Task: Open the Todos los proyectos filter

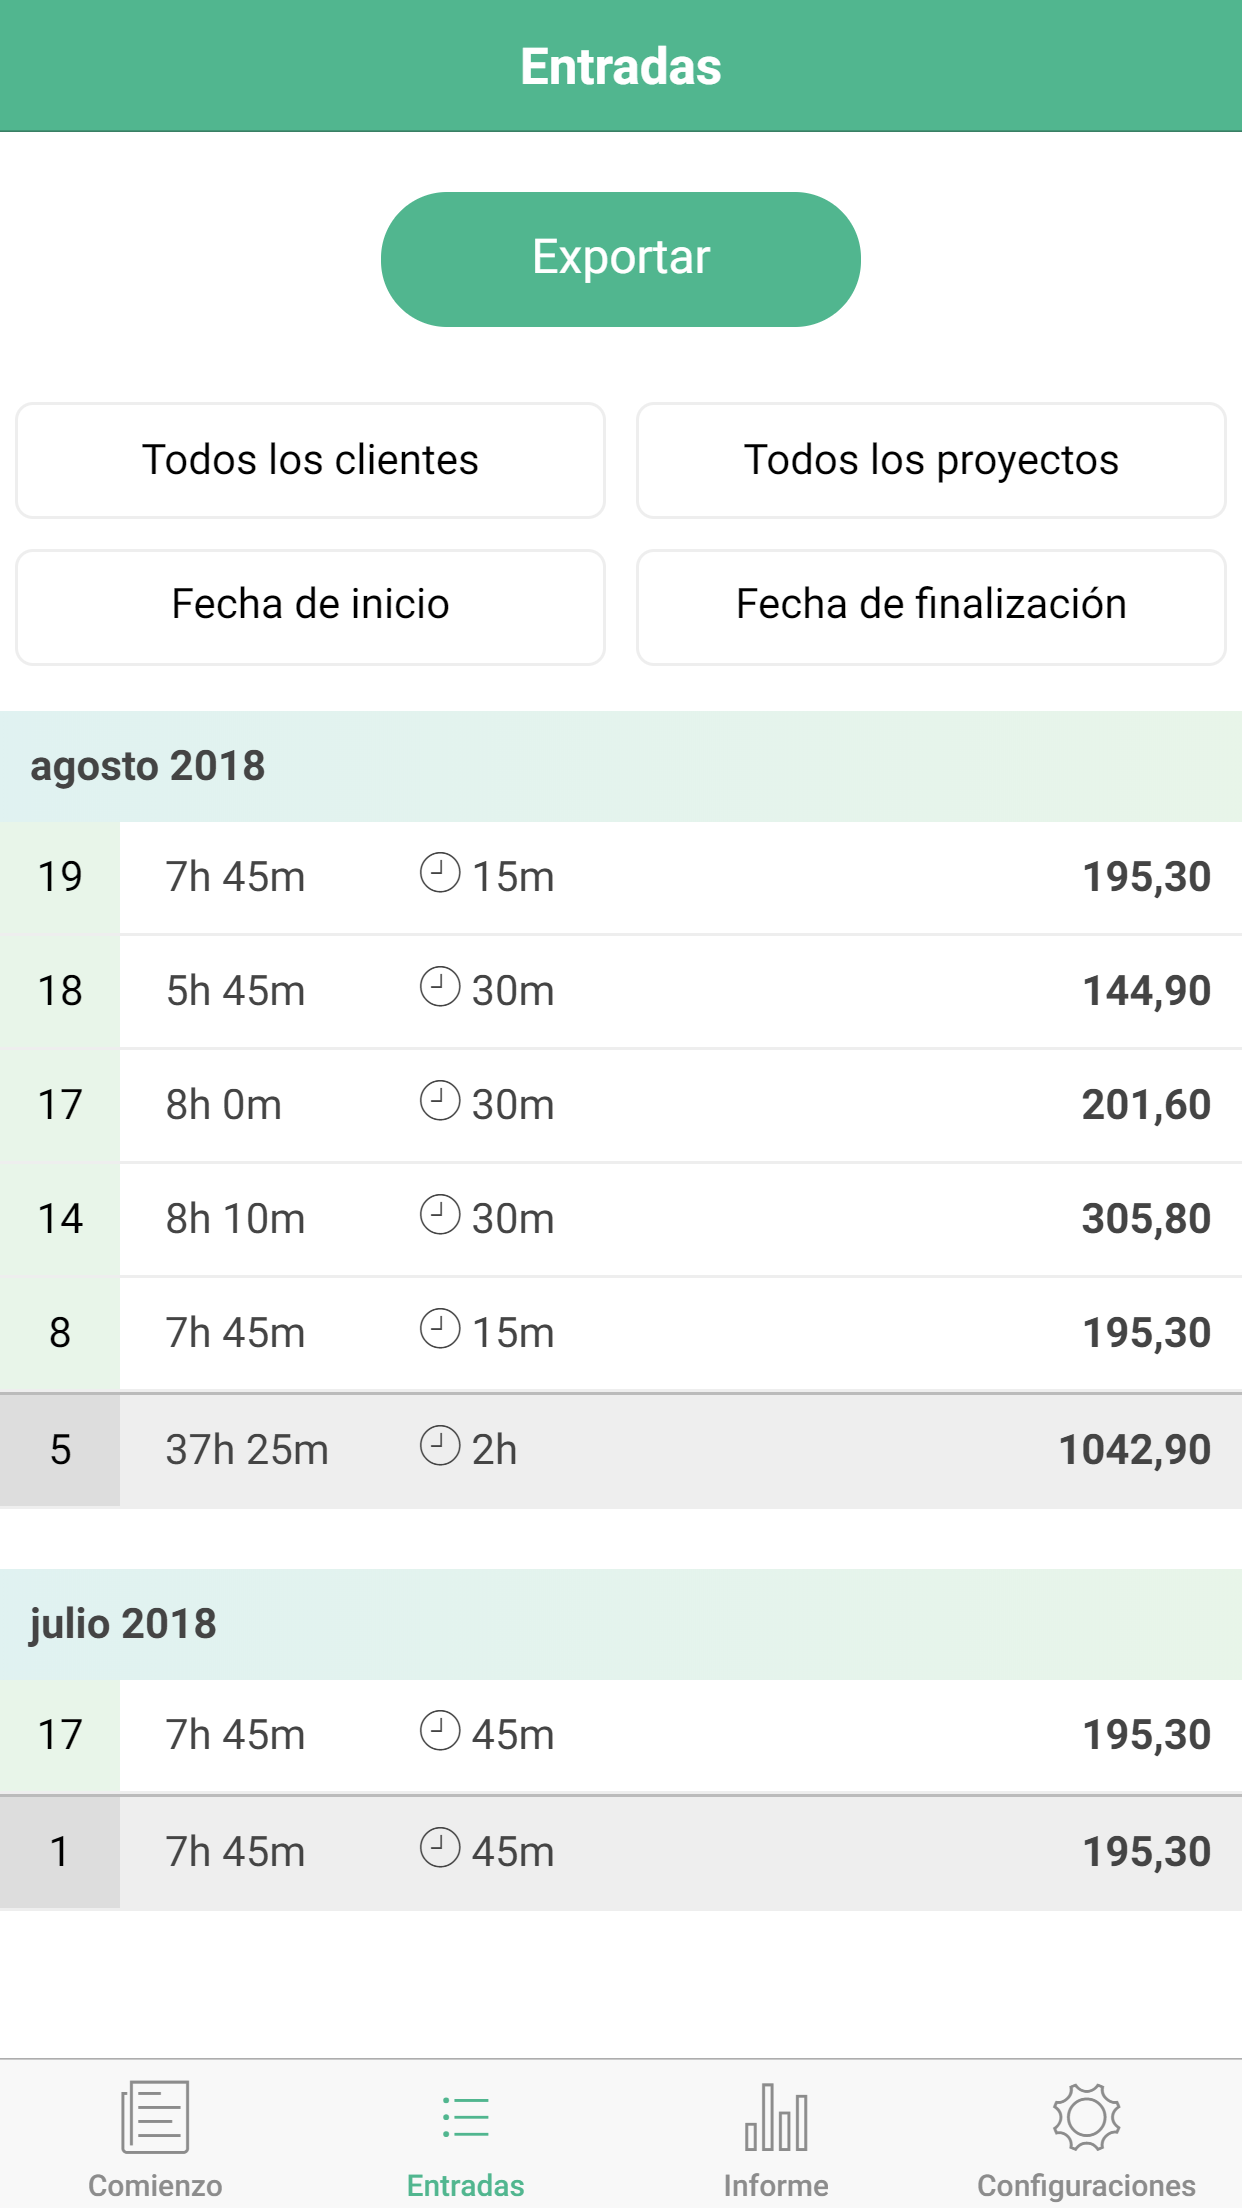Action: [x=931, y=460]
